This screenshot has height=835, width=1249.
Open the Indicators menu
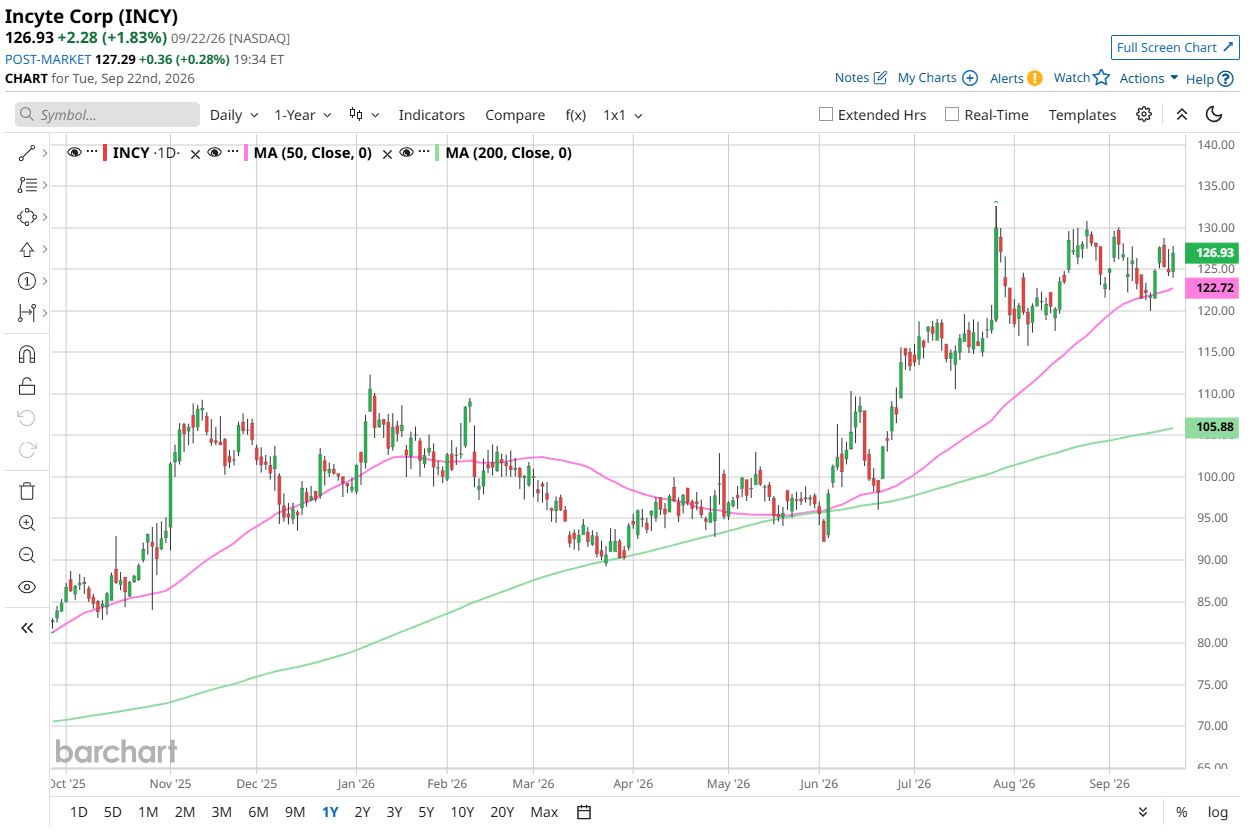click(x=432, y=115)
